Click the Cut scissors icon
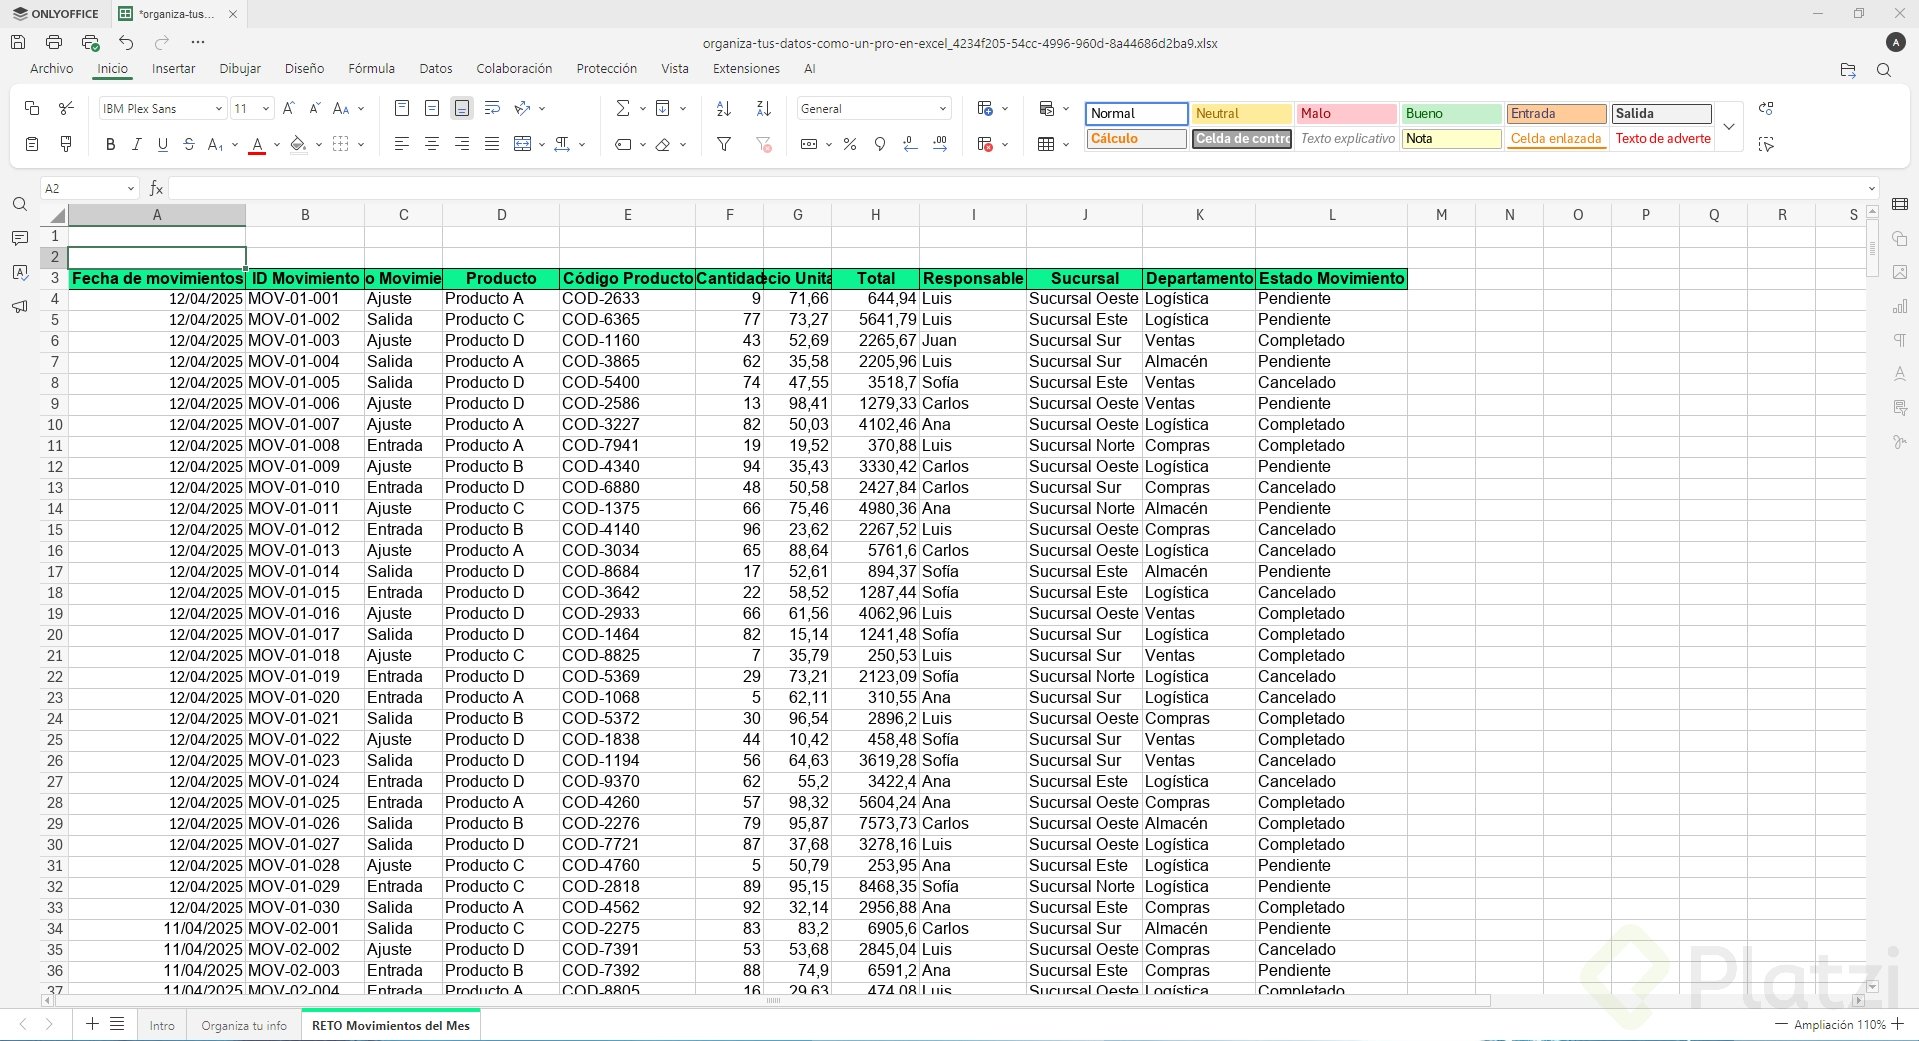This screenshot has width=1919, height=1041. click(66, 108)
